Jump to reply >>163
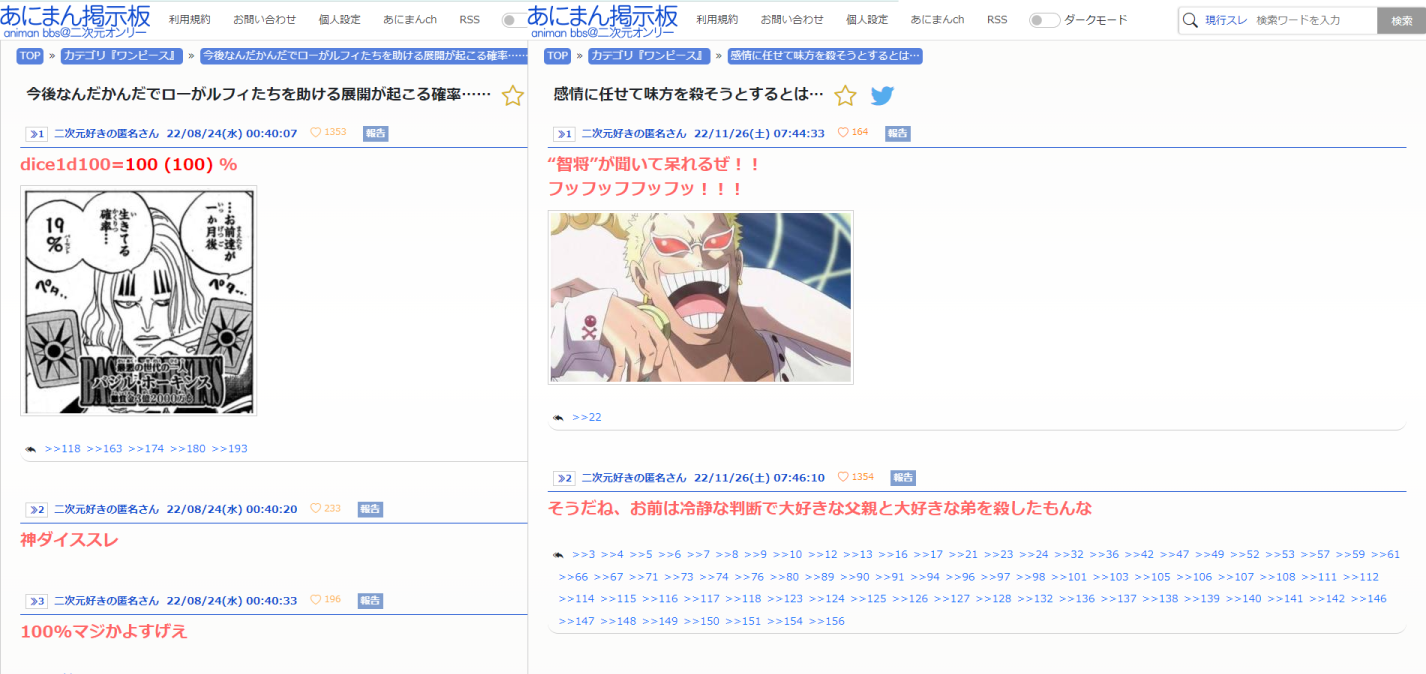Image resolution: width=1426 pixels, height=674 pixels. [104, 449]
